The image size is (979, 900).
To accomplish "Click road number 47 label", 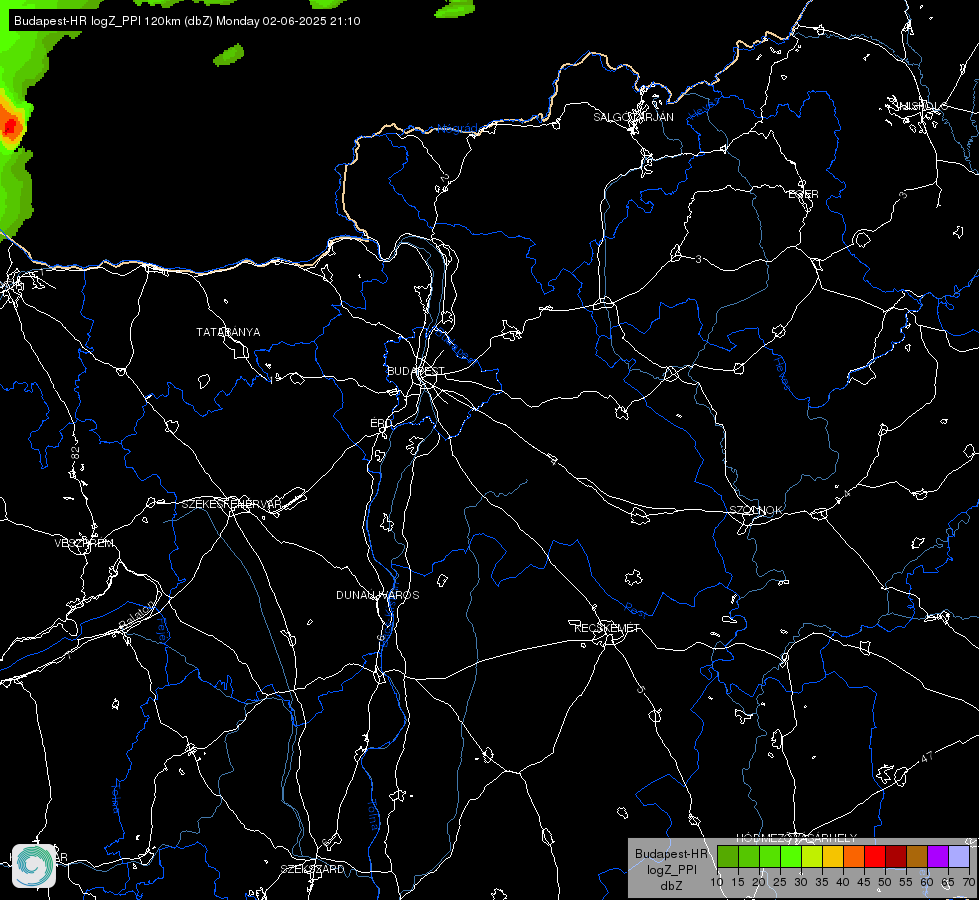I will click(x=927, y=758).
